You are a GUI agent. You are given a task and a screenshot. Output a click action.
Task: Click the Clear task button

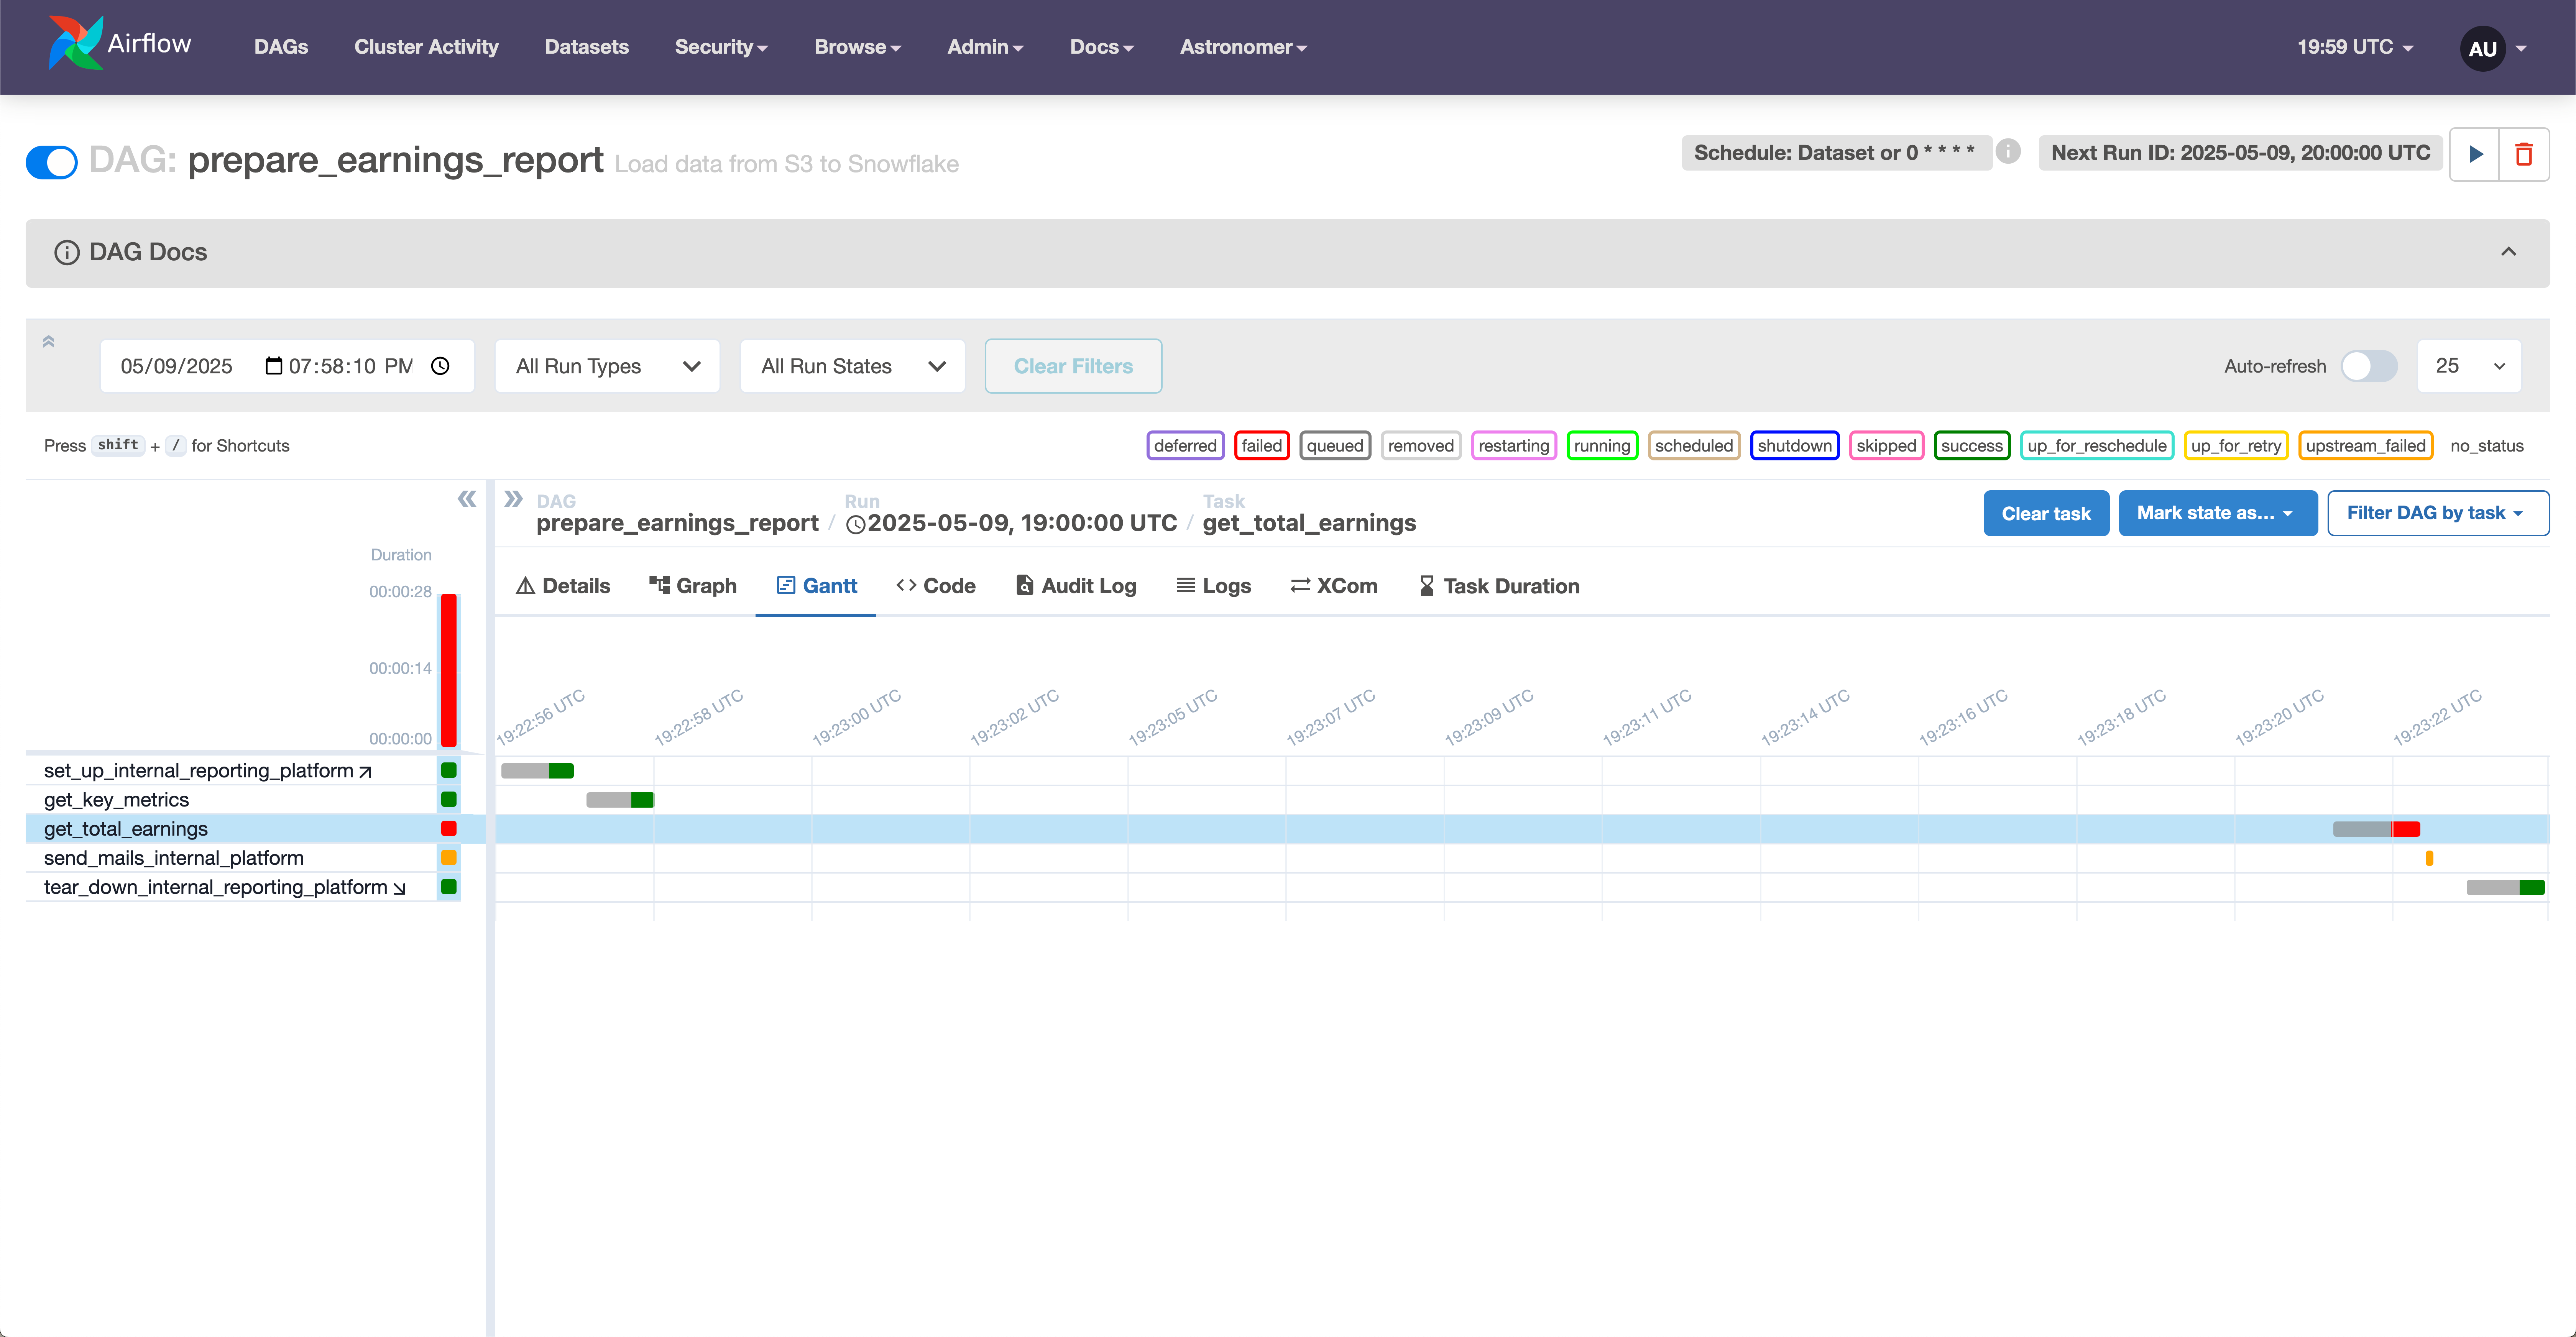[x=2046, y=512]
